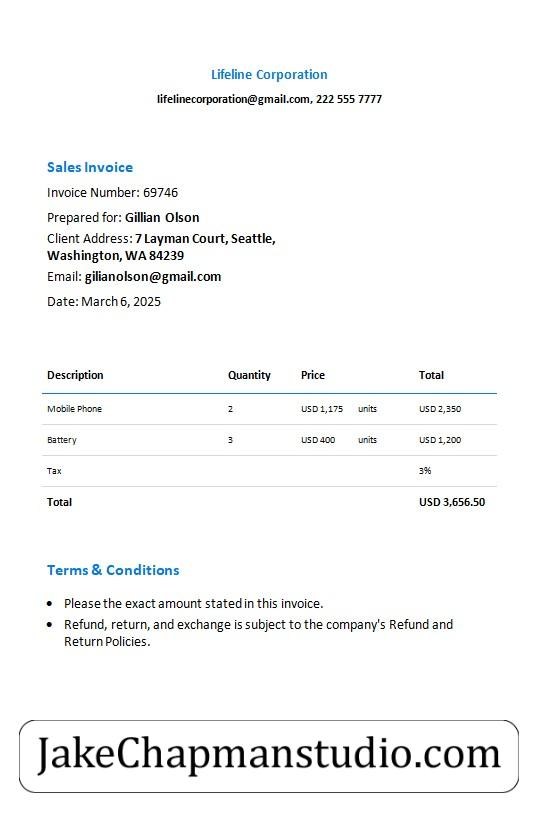Click the Battery row description
This screenshot has width=539, height=813.
[62, 440]
